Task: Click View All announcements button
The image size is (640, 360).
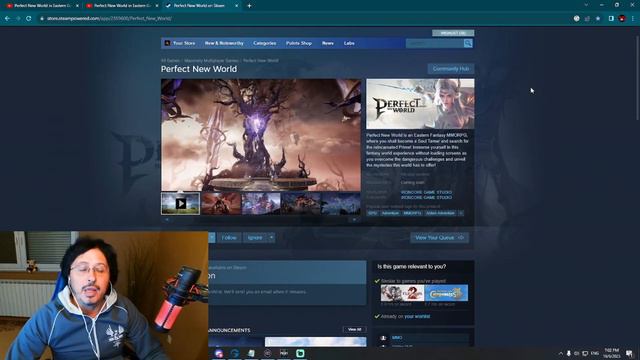Action: point(354,329)
